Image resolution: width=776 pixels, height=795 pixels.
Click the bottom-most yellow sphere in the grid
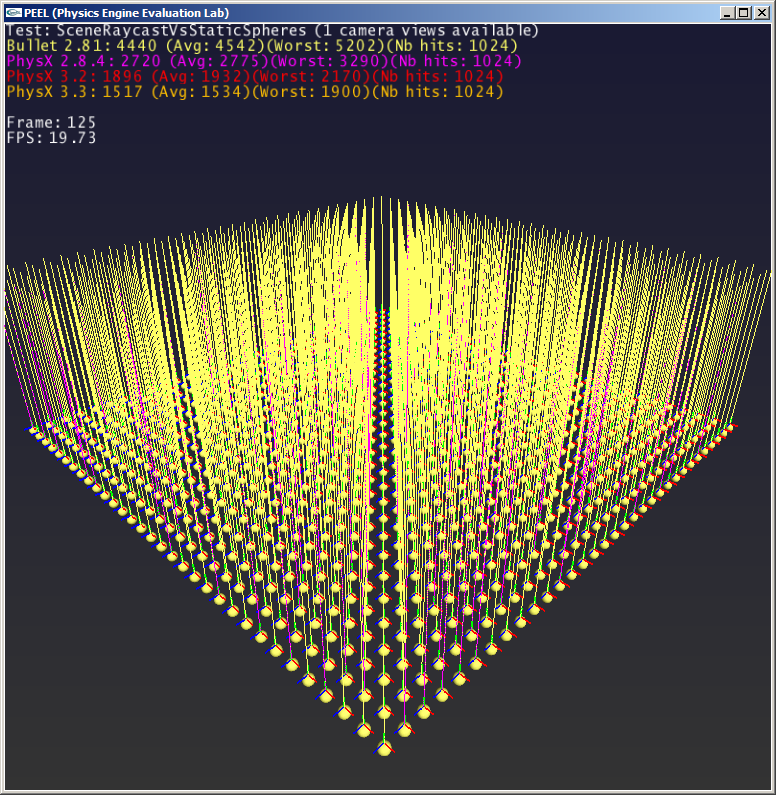coord(385,748)
